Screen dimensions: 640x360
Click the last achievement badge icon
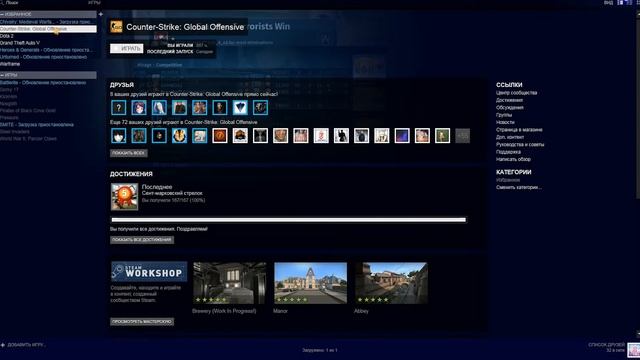(x=124, y=197)
